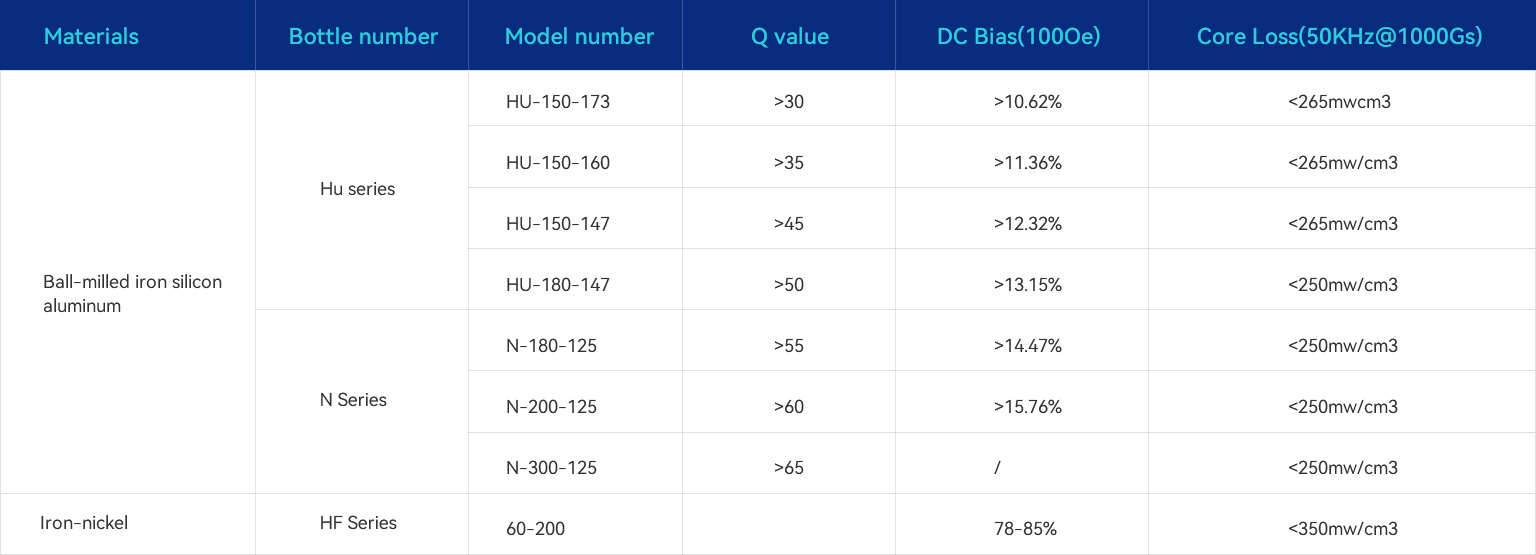Click the <350mw/cm3 core loss value
This screenshot has width=1536, height=555.
coord(1342,529)
